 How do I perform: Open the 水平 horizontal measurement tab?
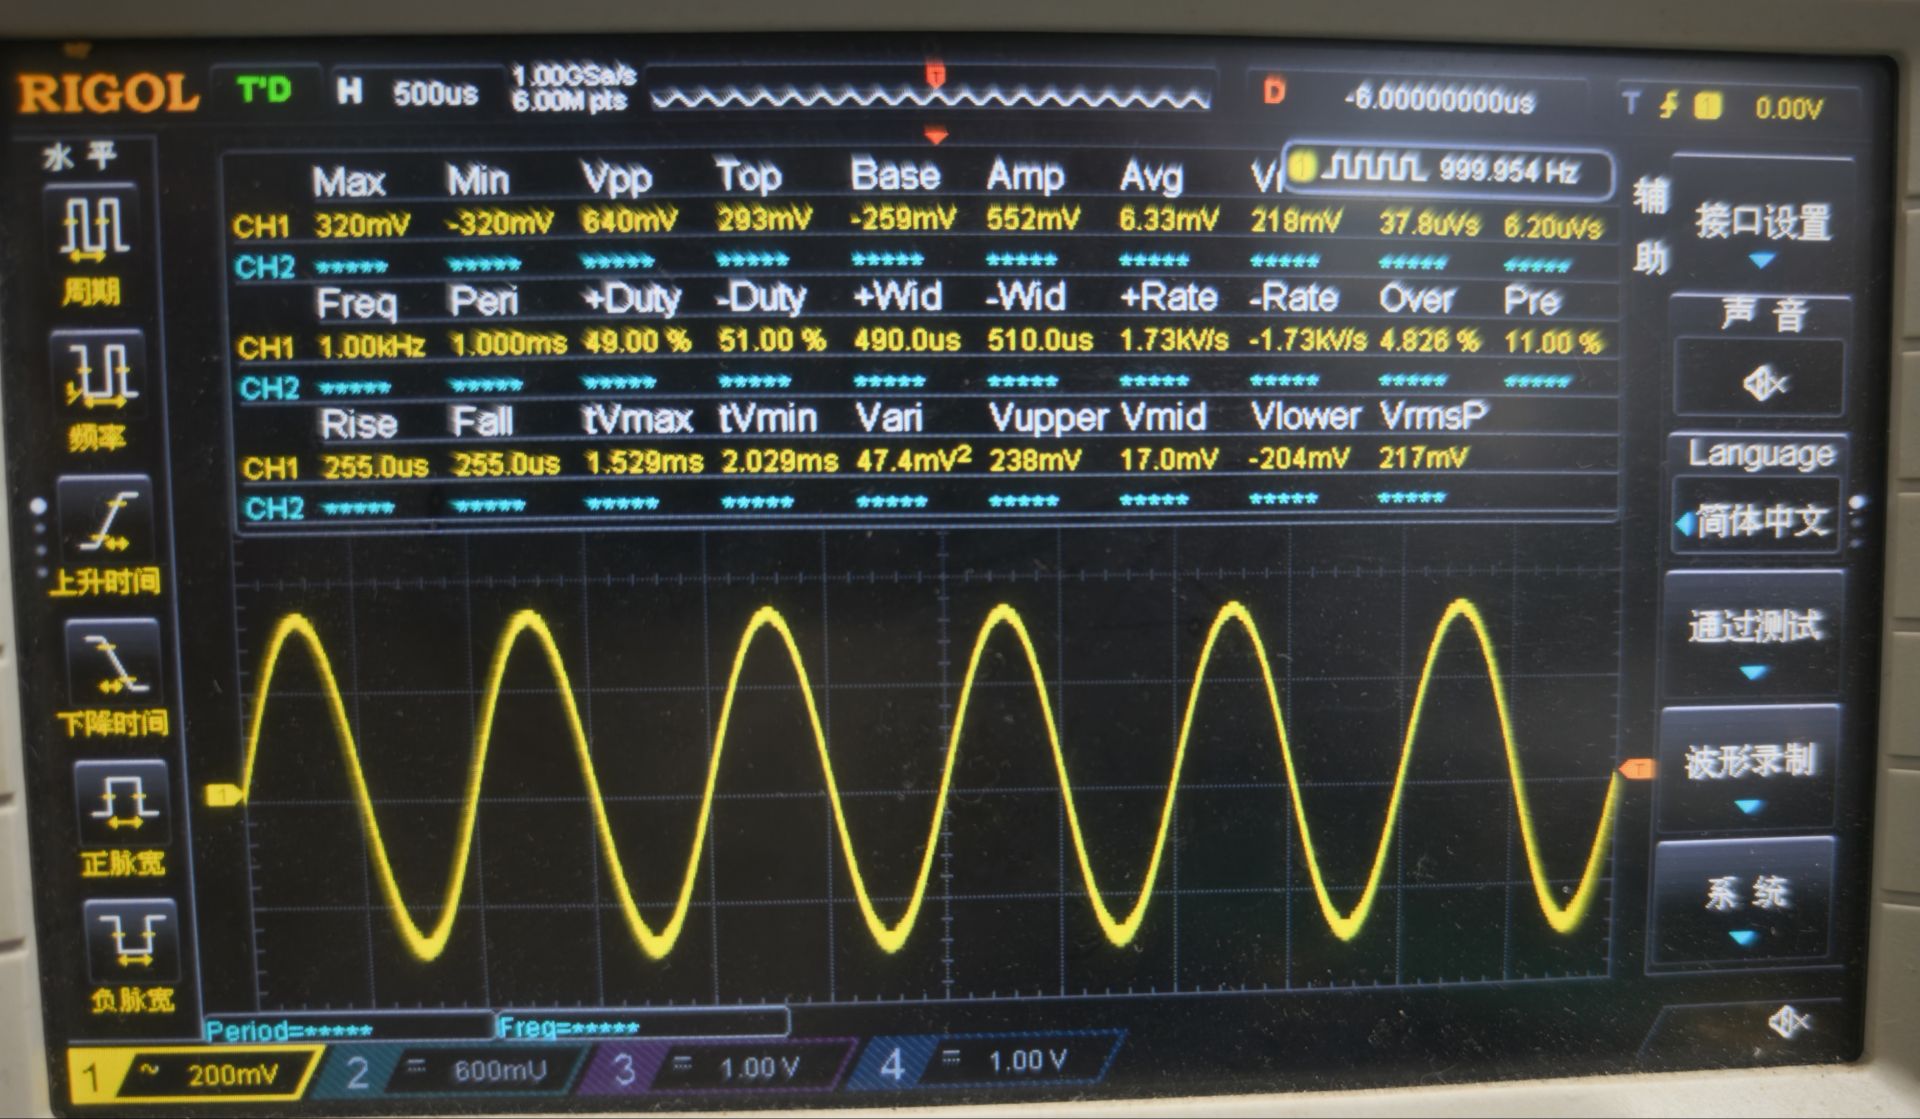(80, 158)
